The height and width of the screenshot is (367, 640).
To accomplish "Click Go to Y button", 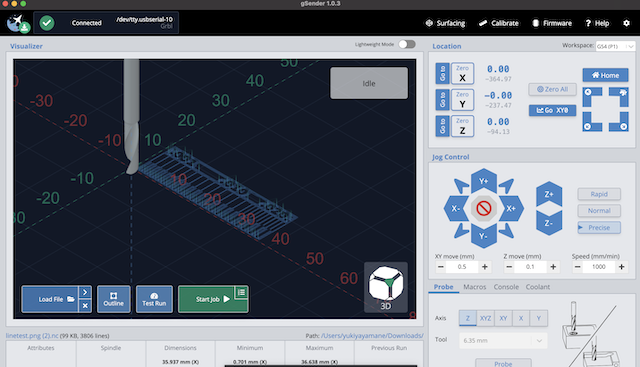I will tap(442, 100).
